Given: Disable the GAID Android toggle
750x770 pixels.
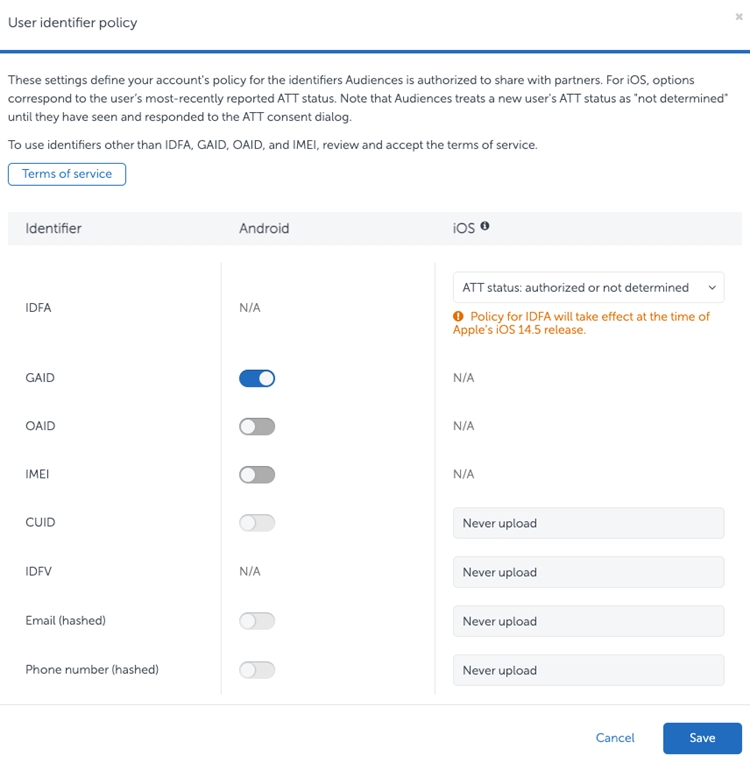Looking at the screenshot, I should [x=257, y=378].
